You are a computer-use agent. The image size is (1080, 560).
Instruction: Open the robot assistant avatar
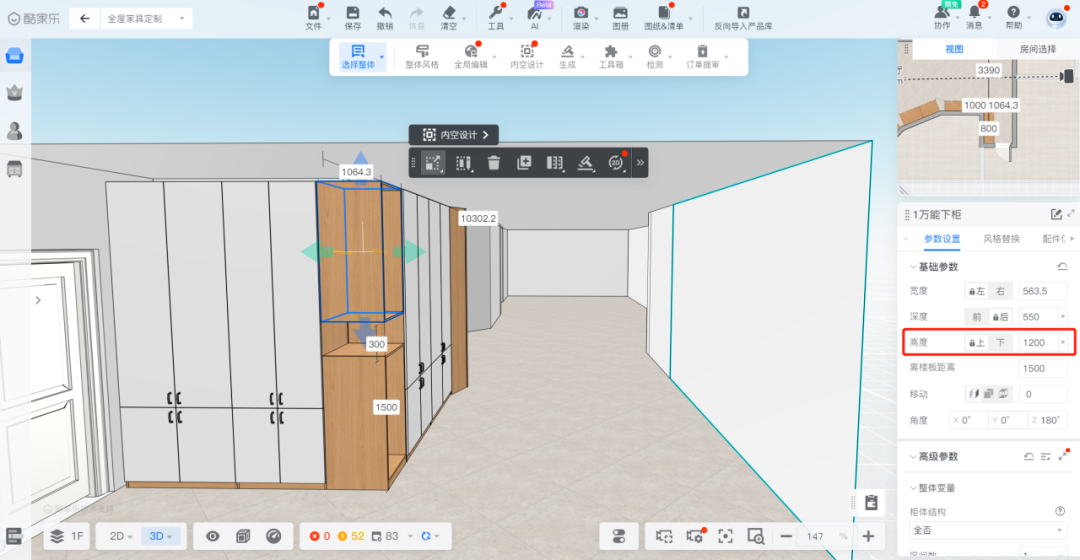(x=1056, y=18)
